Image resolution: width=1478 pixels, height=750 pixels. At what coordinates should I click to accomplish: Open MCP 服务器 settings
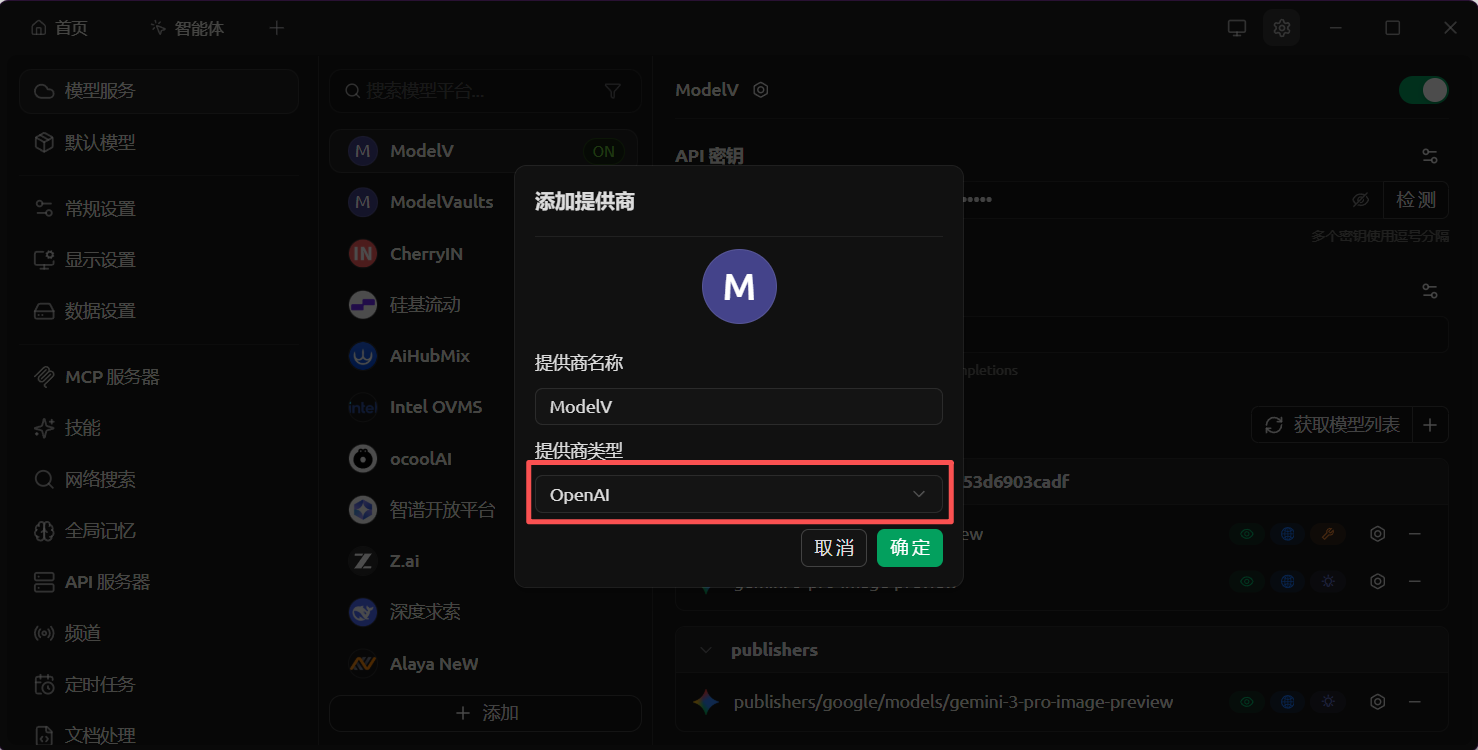[159, 377]
